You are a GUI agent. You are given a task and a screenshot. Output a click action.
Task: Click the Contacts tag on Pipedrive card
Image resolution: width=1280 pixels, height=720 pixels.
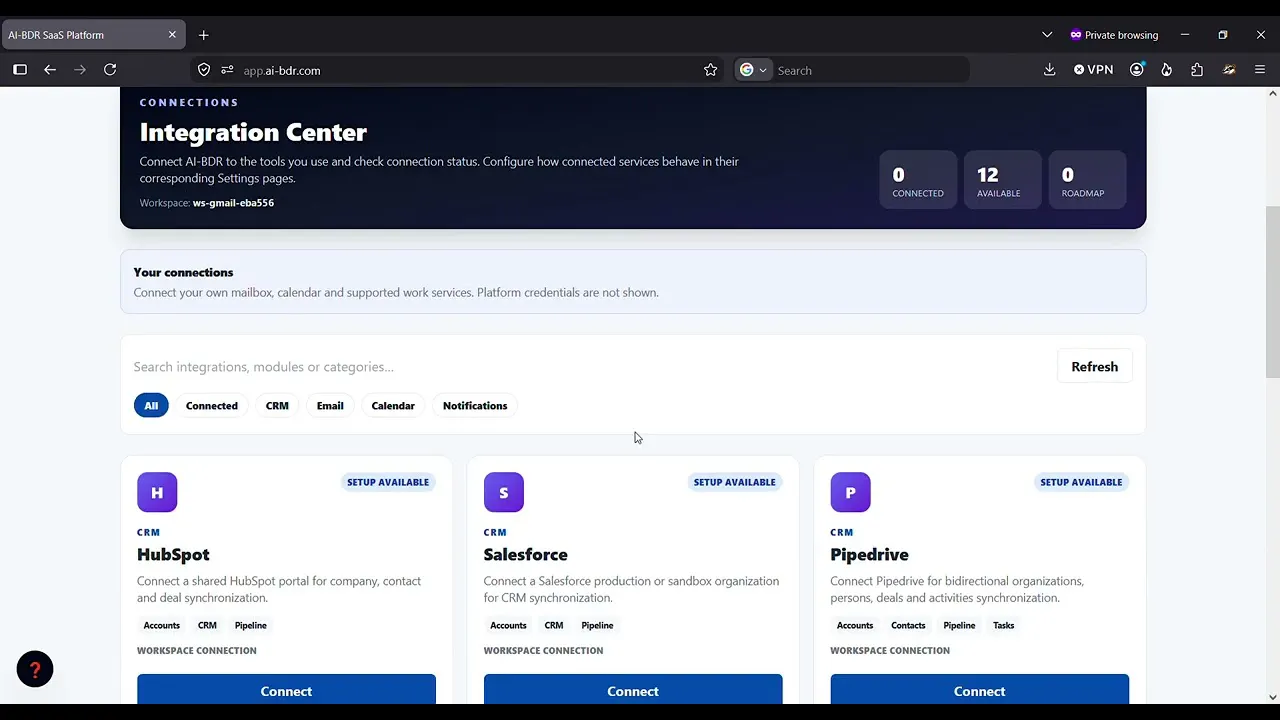coord(908,626)
